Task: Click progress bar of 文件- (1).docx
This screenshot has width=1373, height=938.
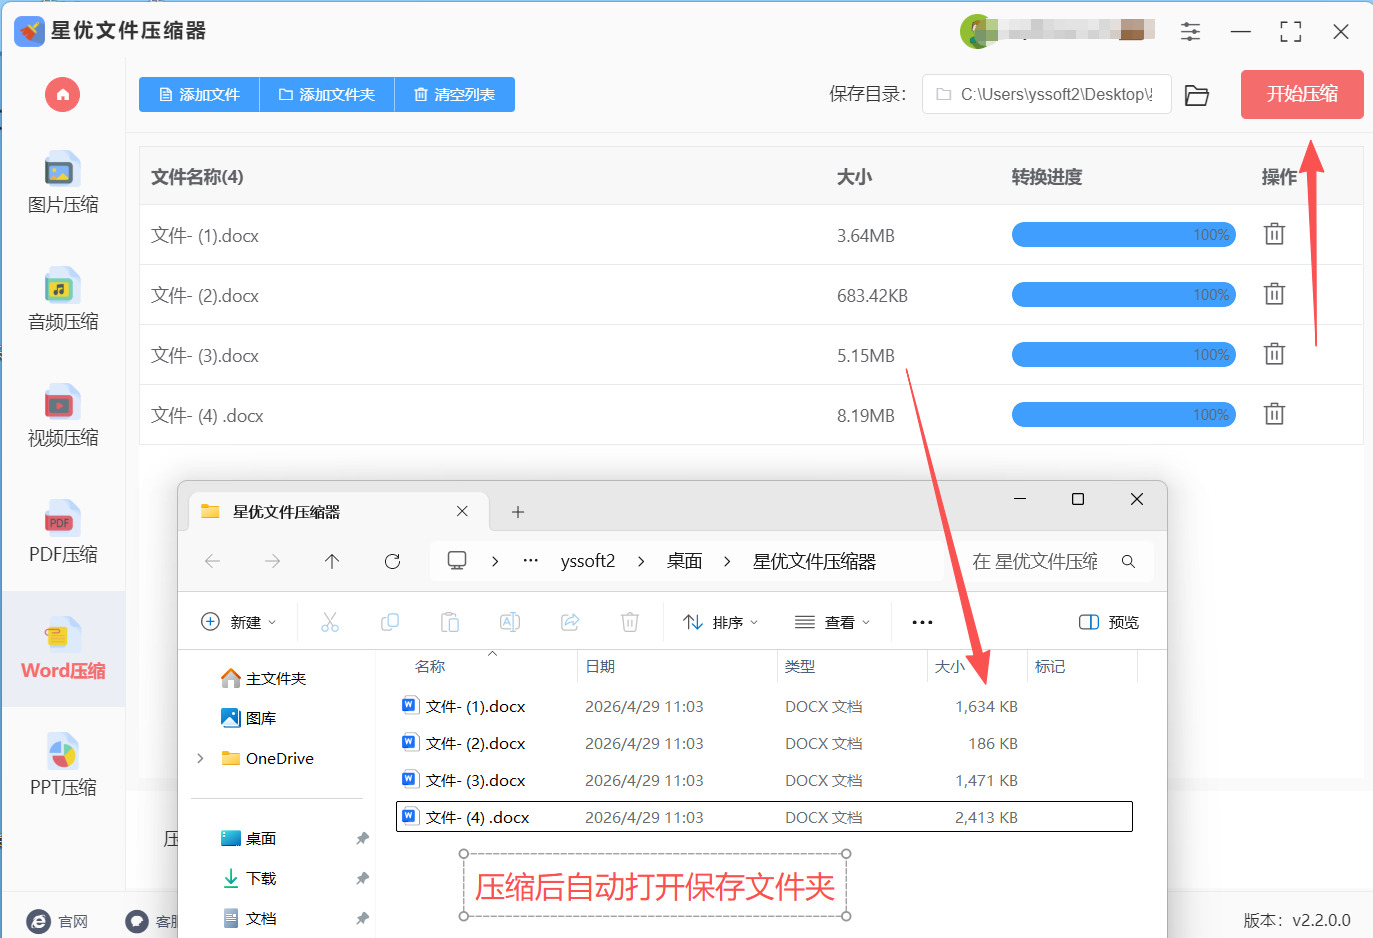Action: pyautogui.click(x=1124, y=235)
